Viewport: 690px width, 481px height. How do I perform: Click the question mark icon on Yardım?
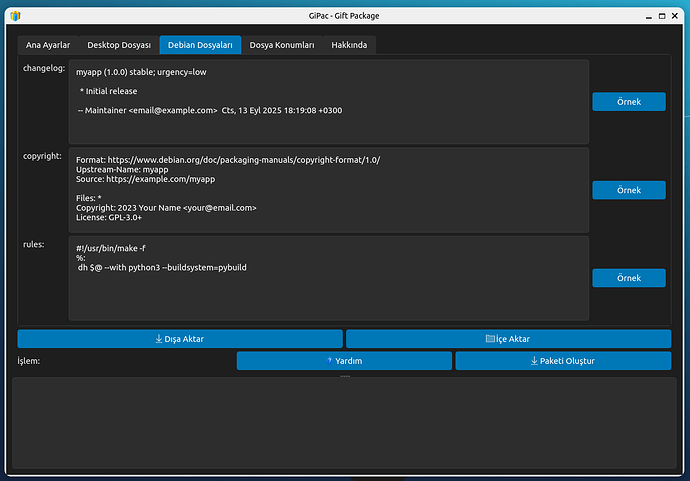329,360
